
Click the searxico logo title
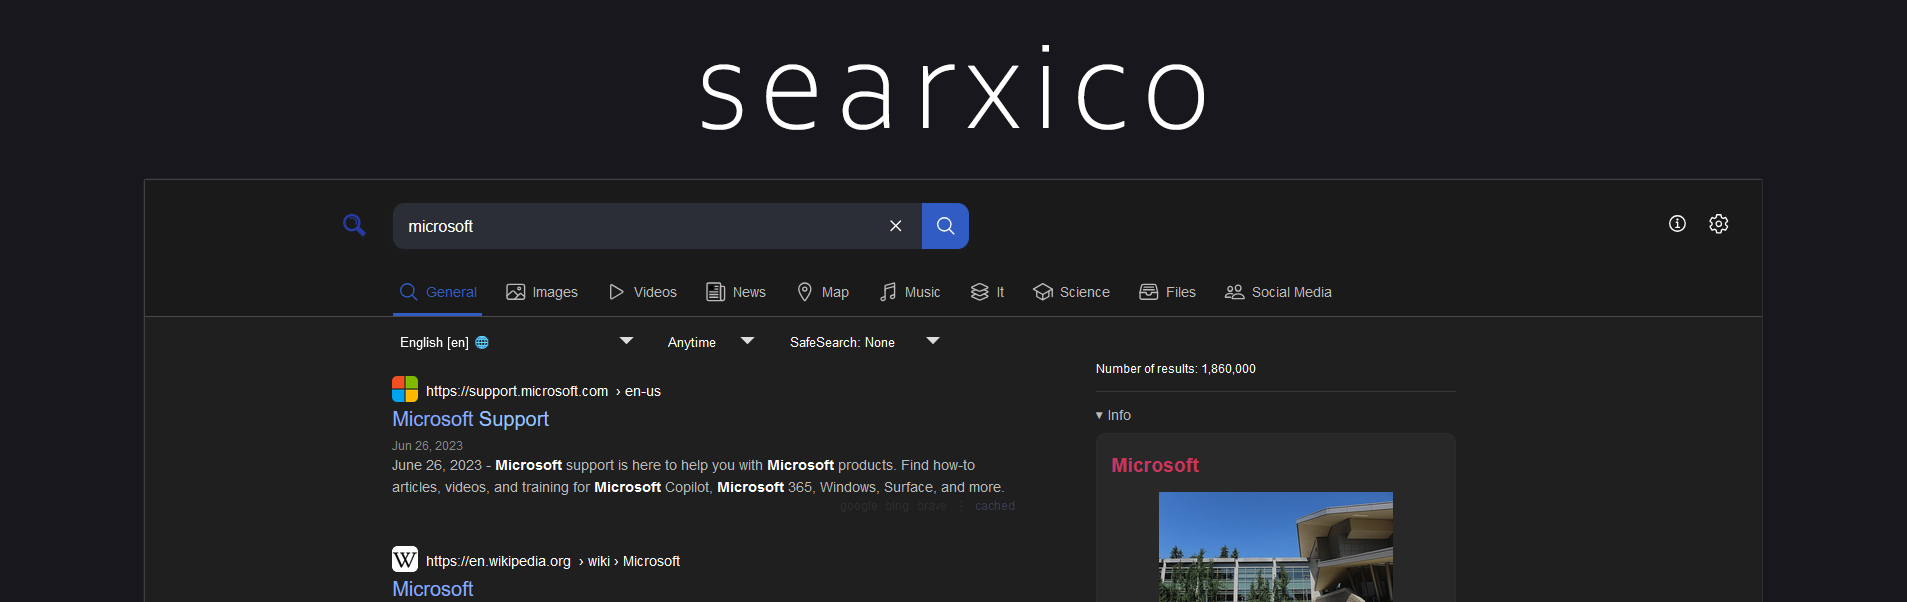click(953, 88)
